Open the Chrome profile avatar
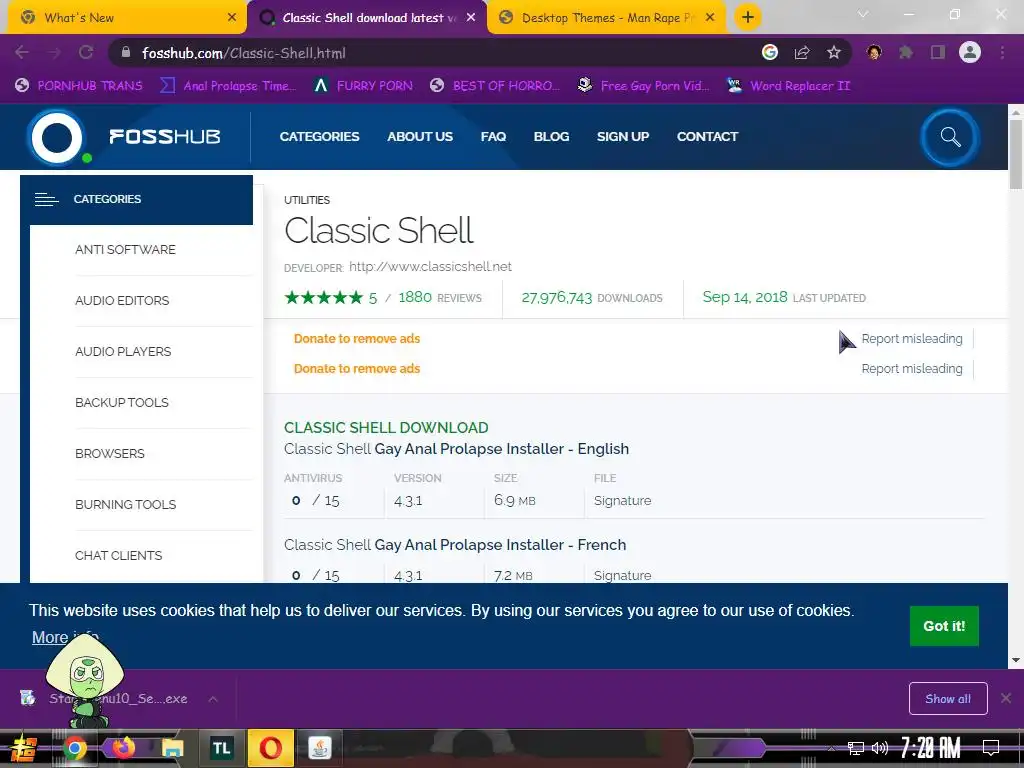Viewport: 1024px width, 768px height. [970, 52]
